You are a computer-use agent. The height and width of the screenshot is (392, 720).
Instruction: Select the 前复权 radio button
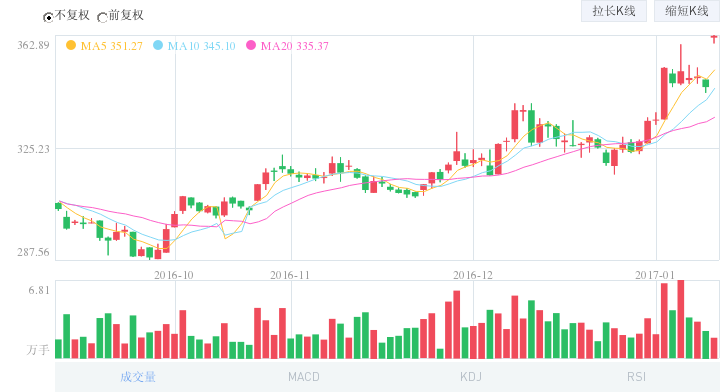[x=102, y=17]
